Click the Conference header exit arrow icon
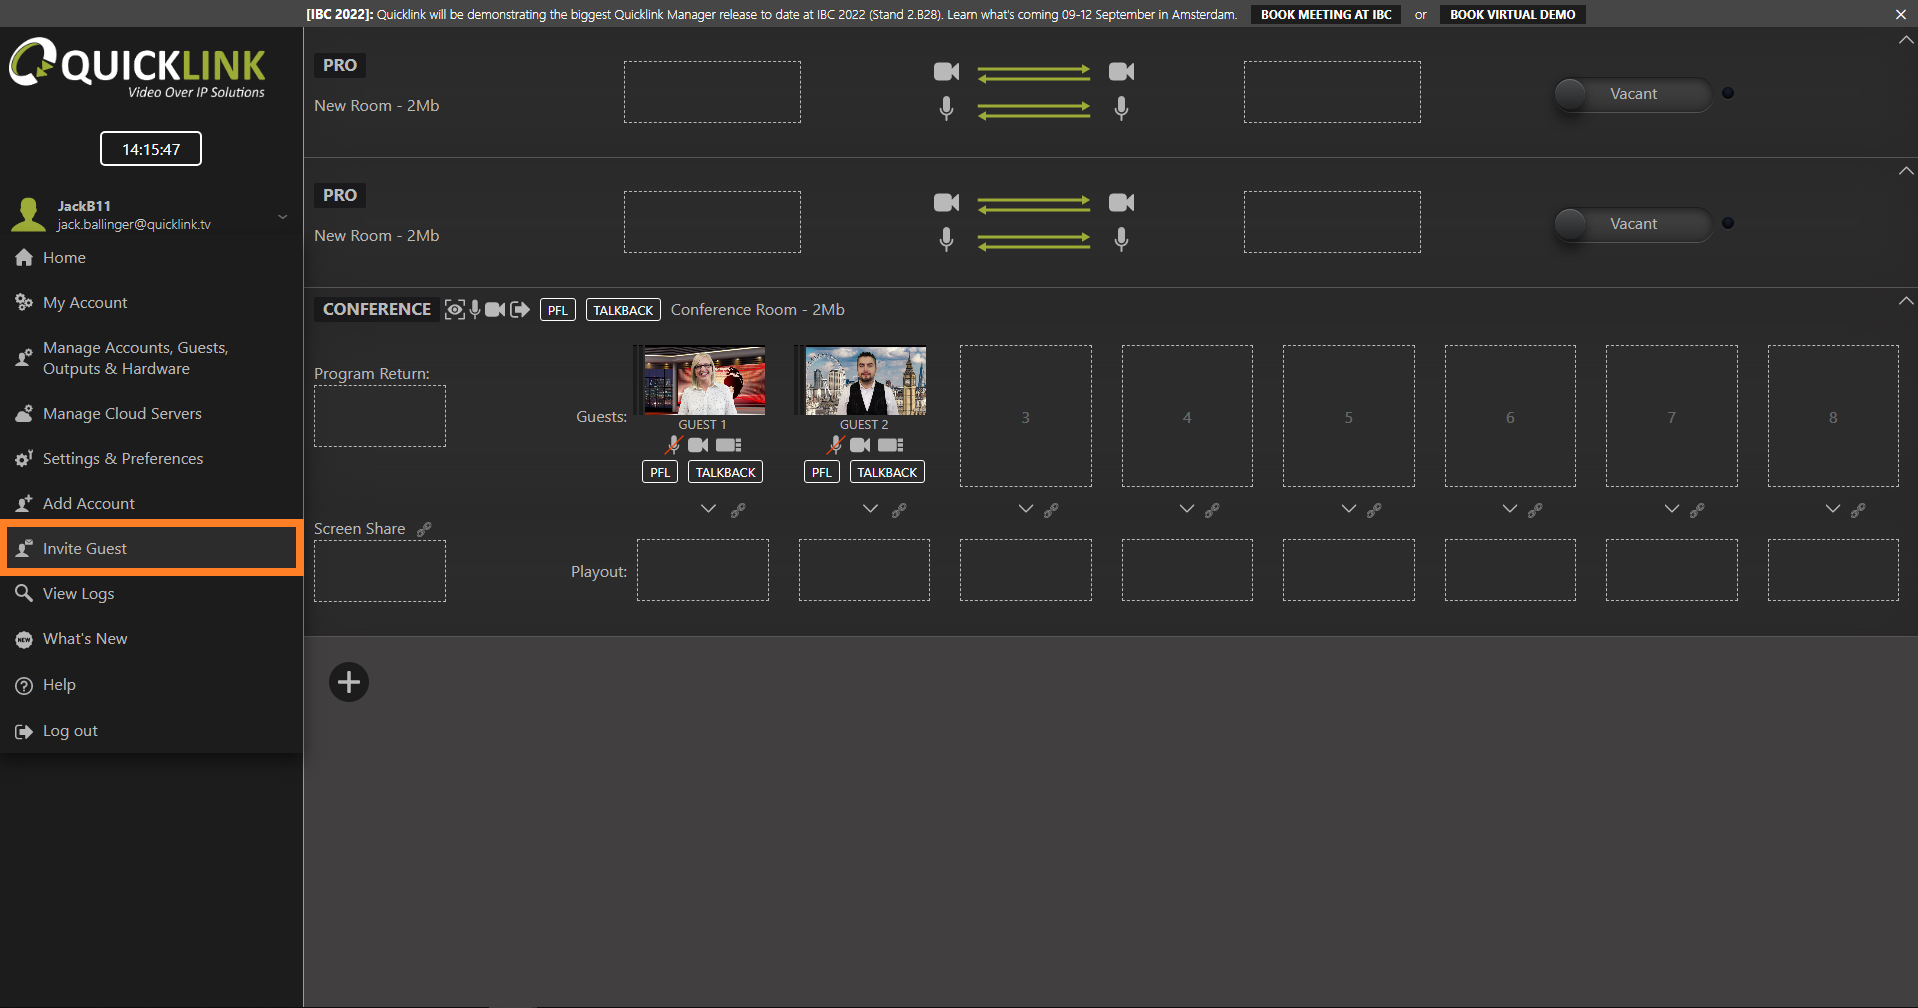 [x=520, y=310]
